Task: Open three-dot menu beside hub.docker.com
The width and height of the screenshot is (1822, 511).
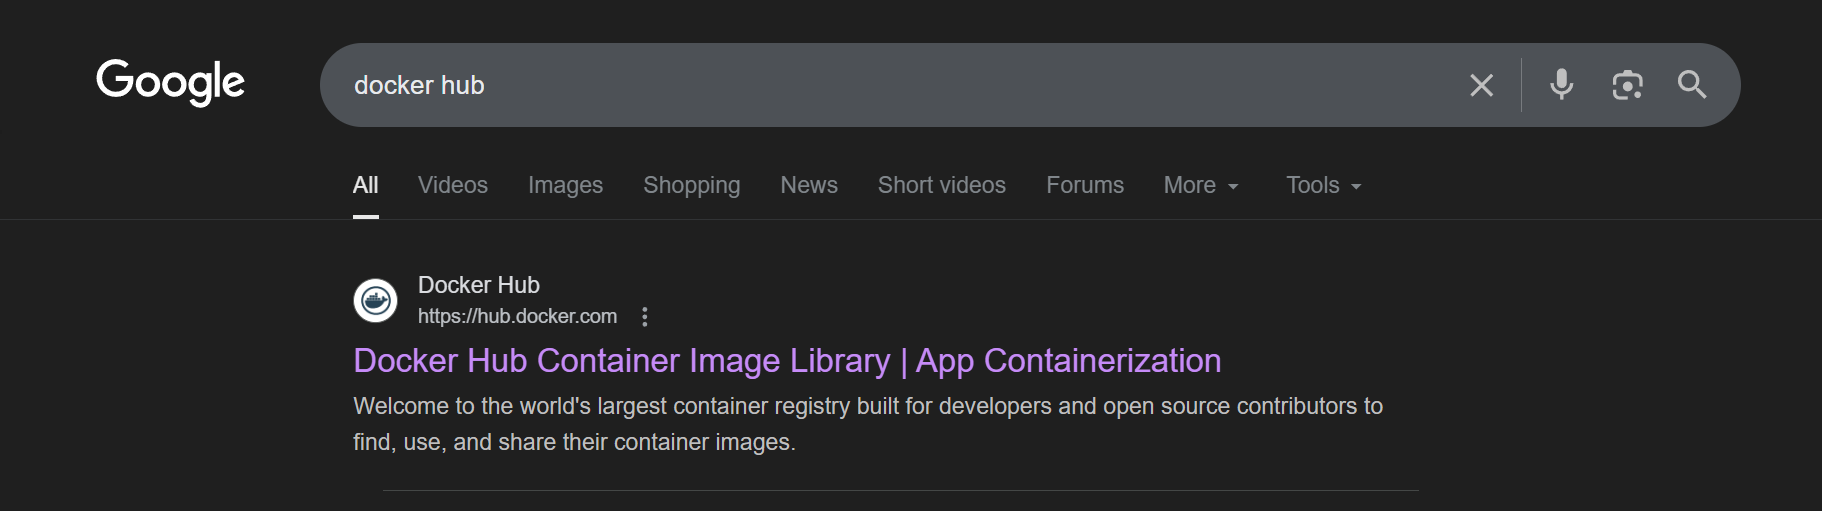Action: coord(645,317)
